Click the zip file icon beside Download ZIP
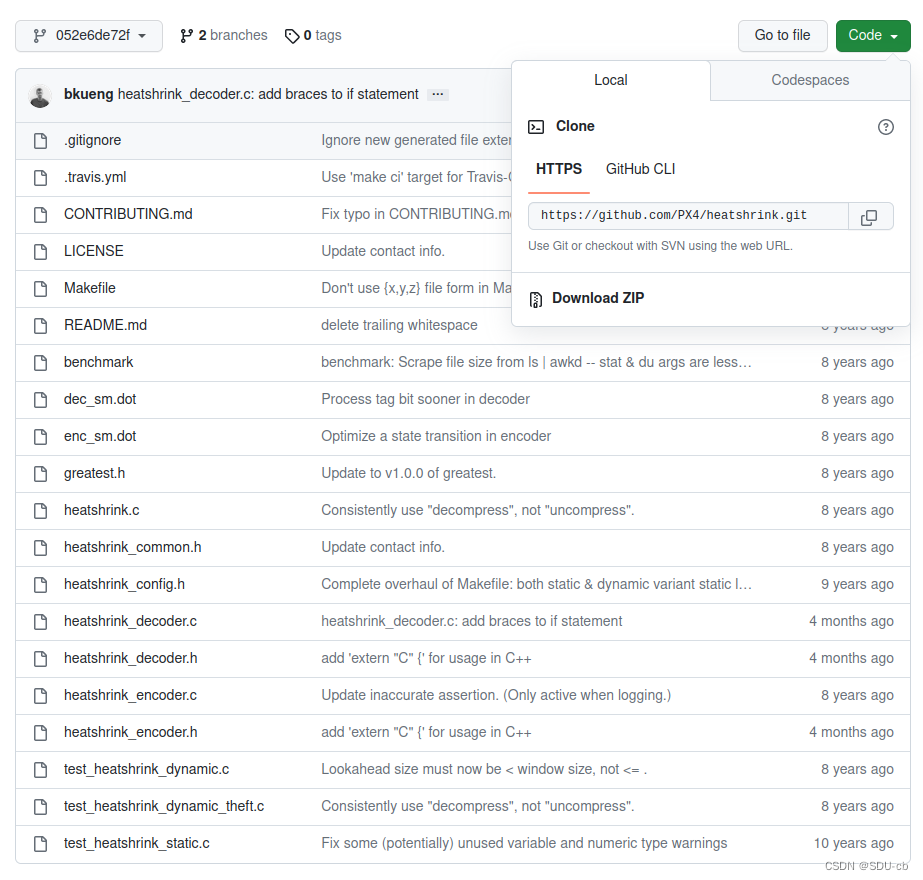 coord(536,300)
